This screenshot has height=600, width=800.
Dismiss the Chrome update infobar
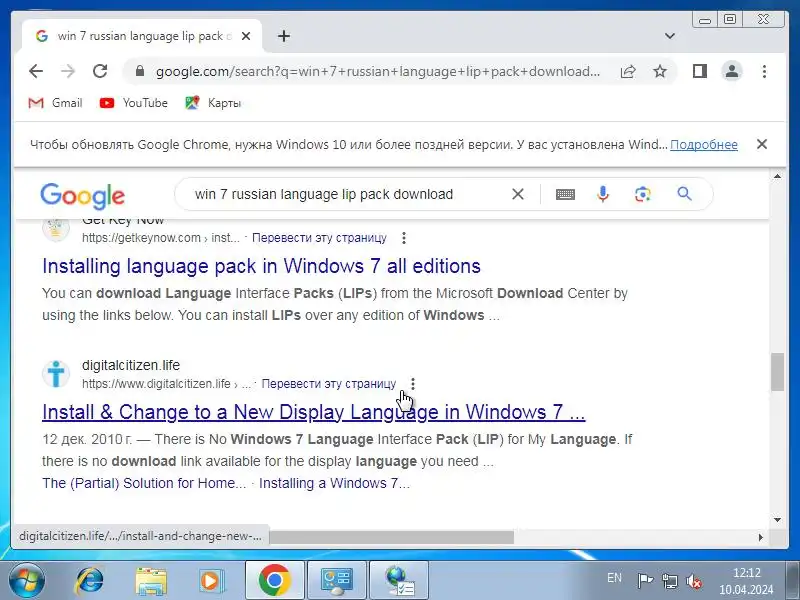click(762, 144)
